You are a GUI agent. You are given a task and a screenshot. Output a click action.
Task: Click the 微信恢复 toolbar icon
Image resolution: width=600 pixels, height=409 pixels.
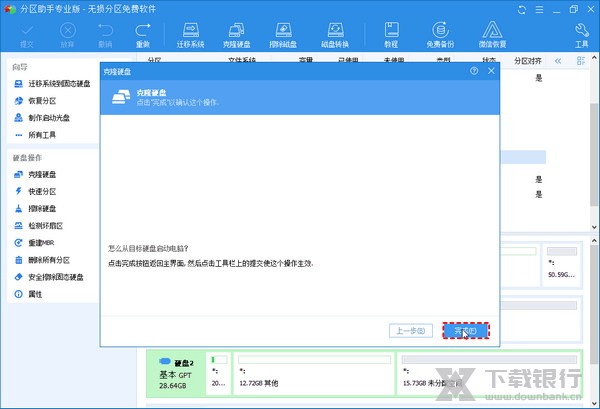[x=492, y=36]
